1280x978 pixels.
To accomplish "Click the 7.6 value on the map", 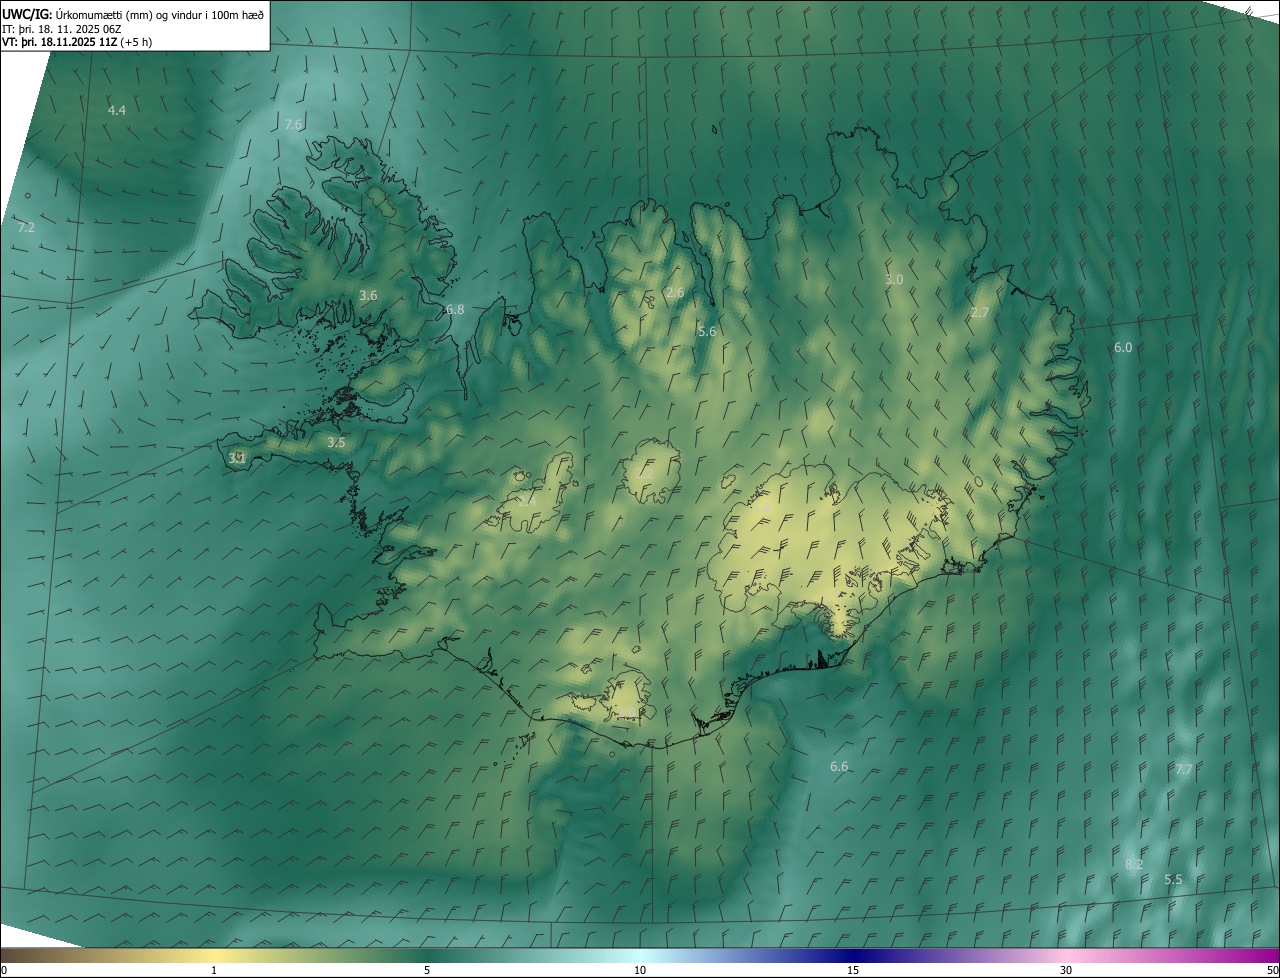I will (x=293, y=125).
